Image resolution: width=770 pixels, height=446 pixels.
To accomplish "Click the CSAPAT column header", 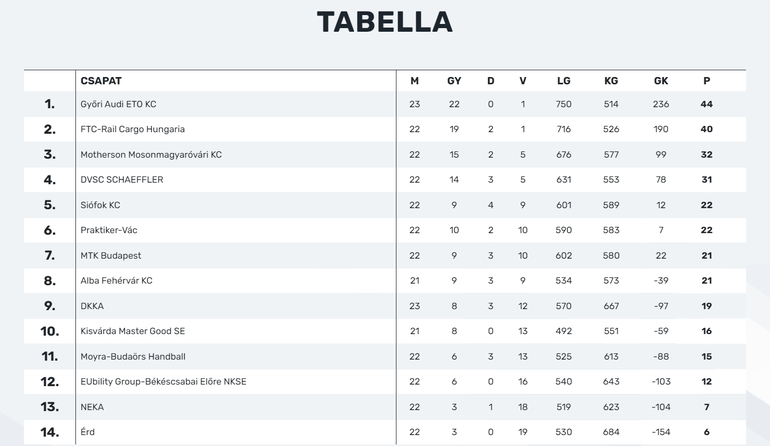I will tap(101, 81).
